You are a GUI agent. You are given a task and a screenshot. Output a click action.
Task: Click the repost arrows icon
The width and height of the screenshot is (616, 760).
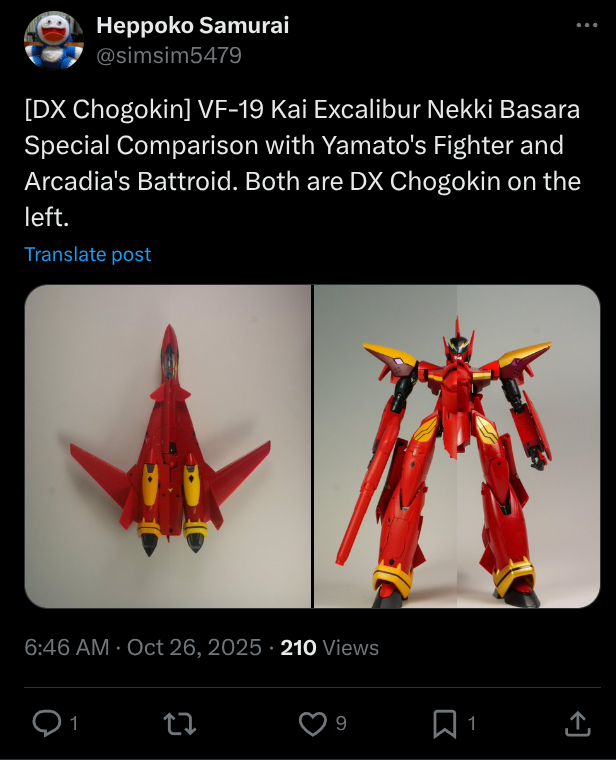[180, 724]
